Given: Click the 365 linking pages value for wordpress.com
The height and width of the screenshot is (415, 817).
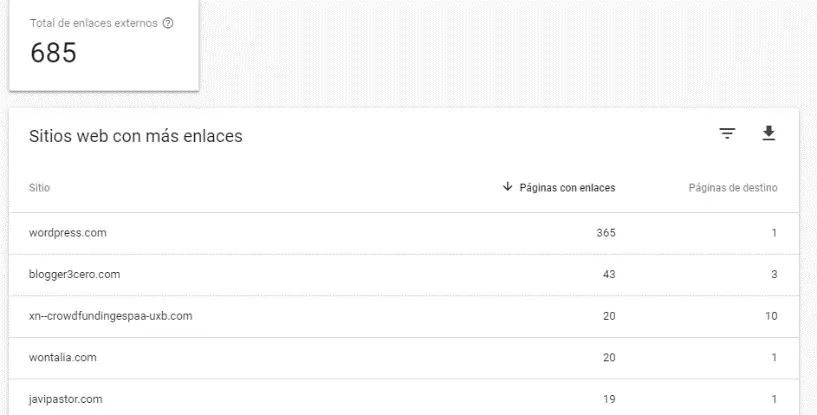Looking at the screenshot, I should click(604, 232).
